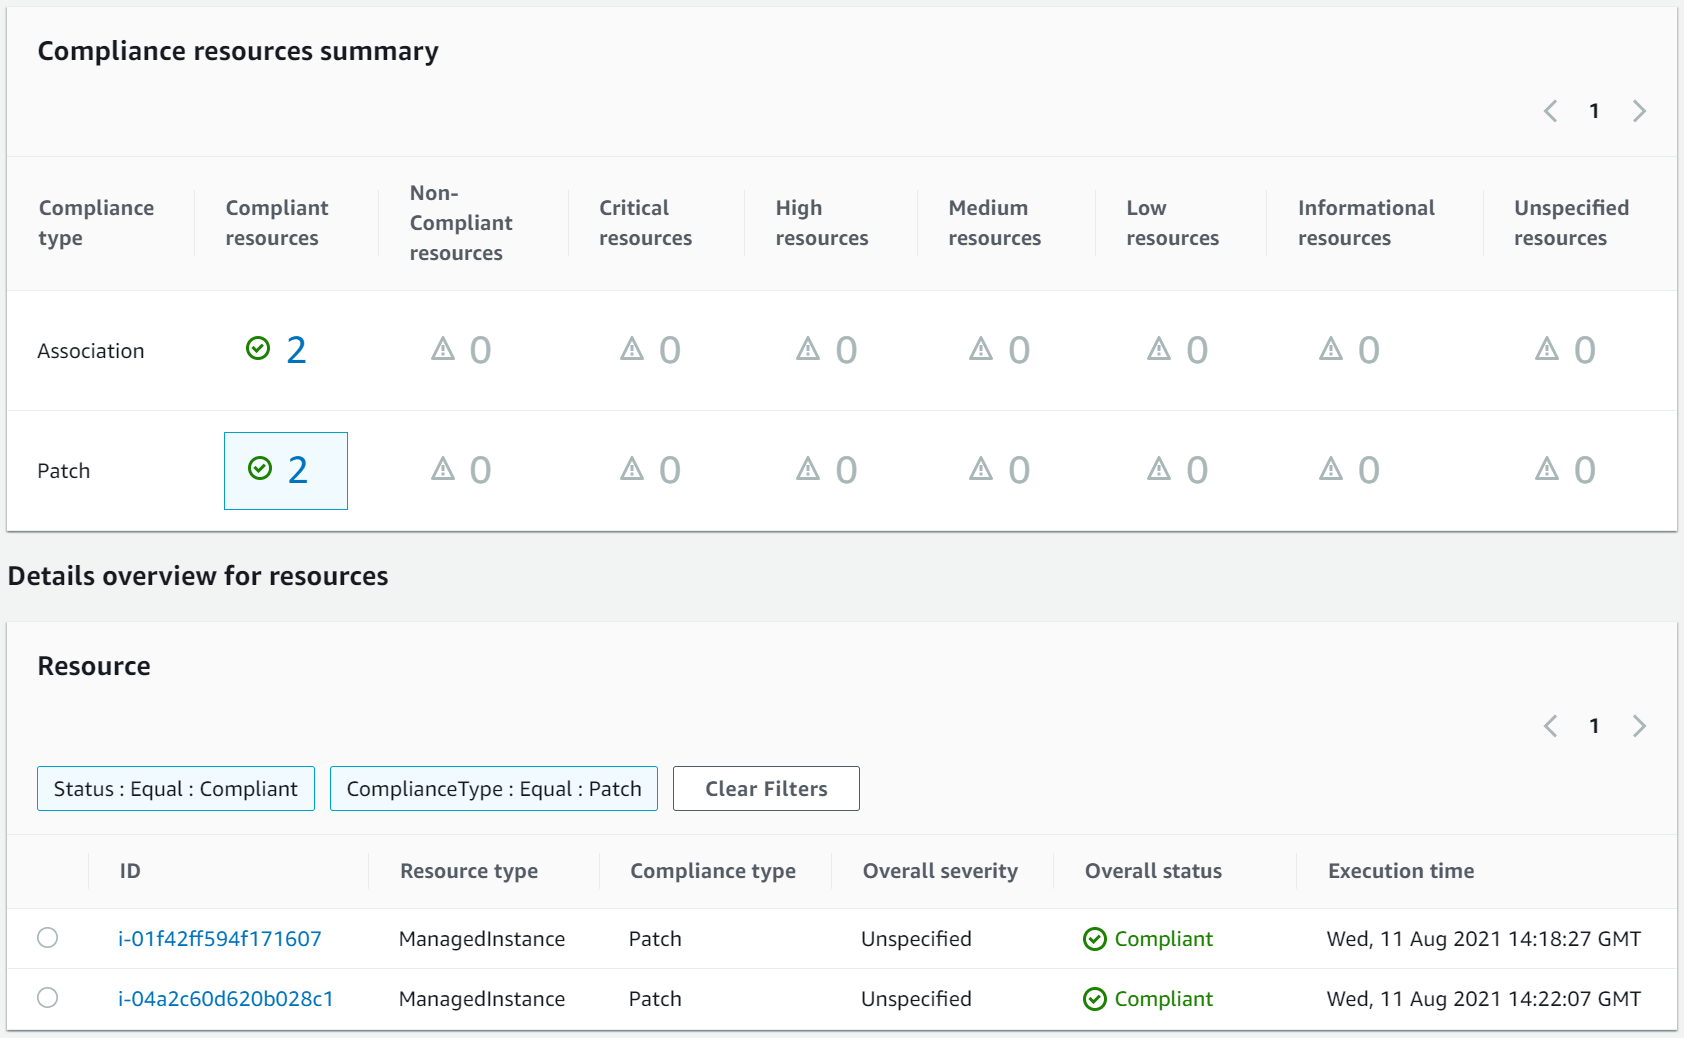Click warning icon for Patch low resources
The height and width of the screenshot is (1038, 1684).
[1159, 468]
